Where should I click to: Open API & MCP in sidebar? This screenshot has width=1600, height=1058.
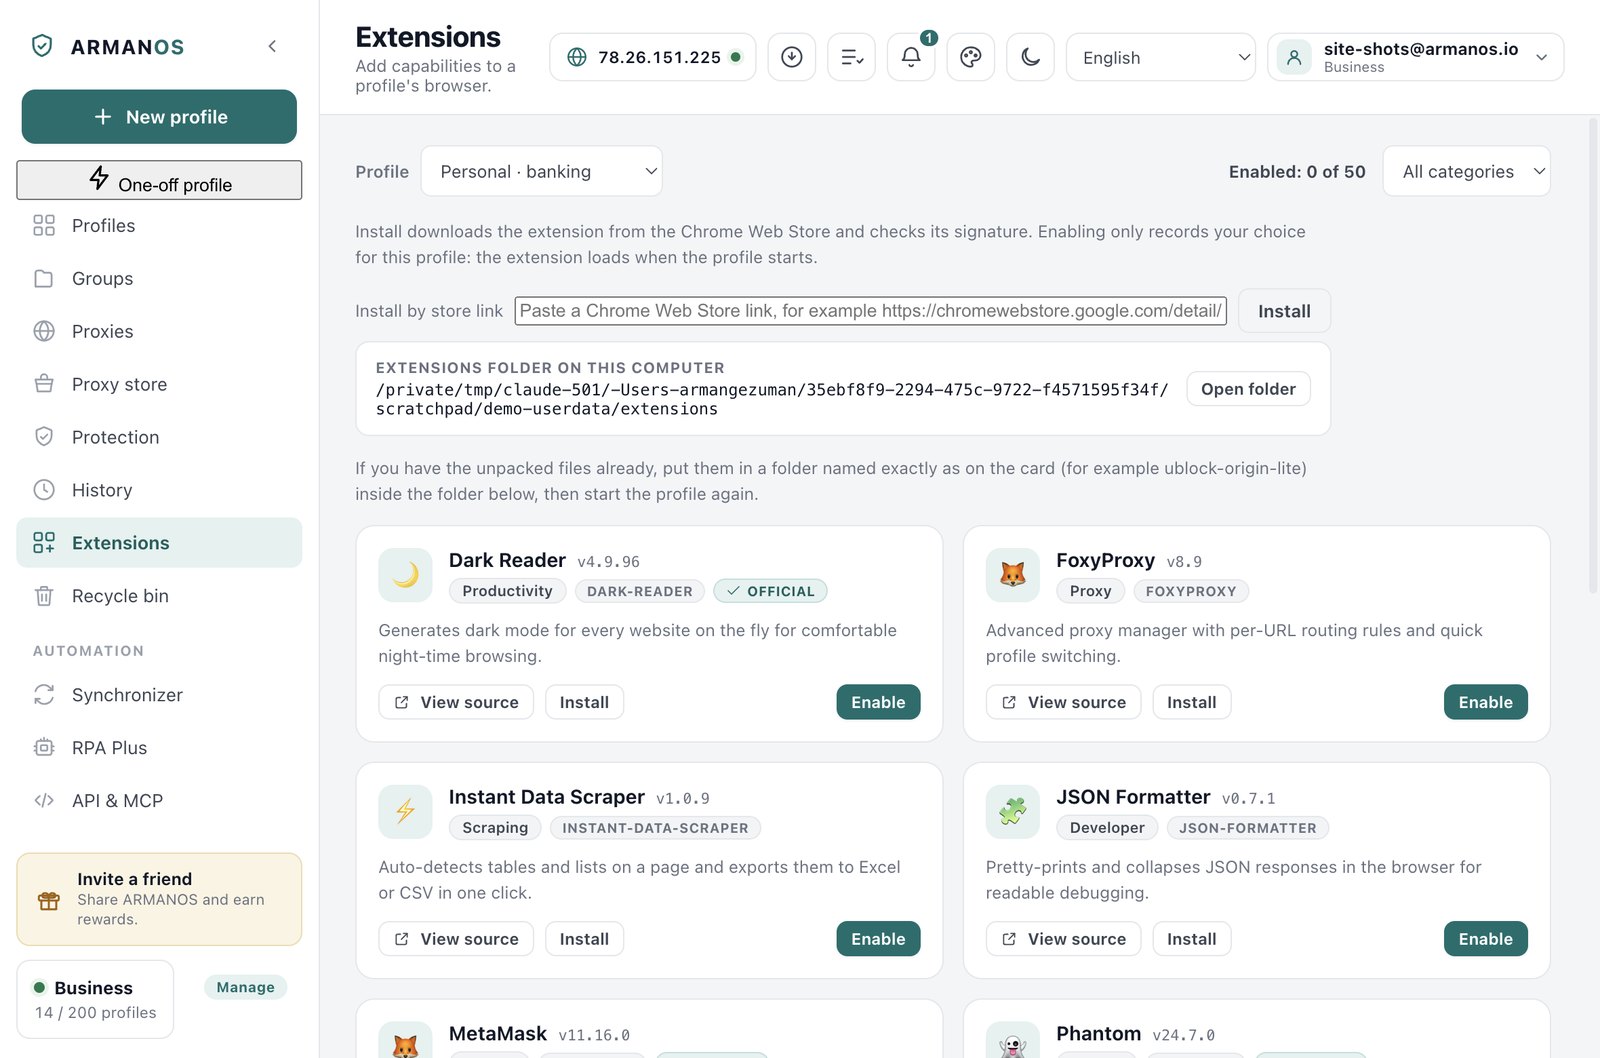click(x=159, y=801)
